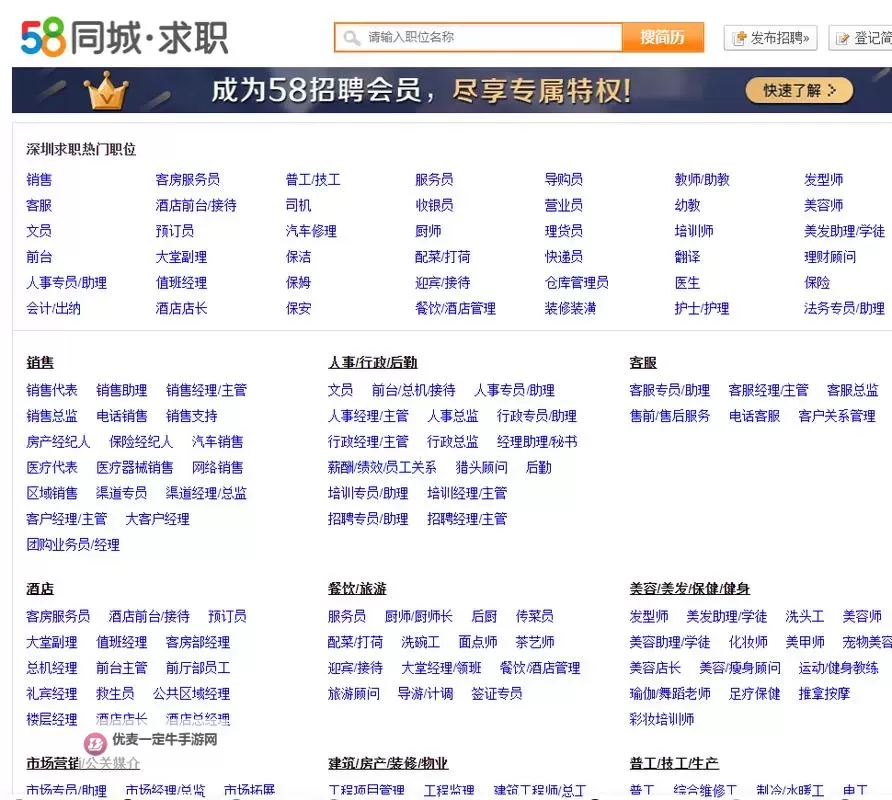
Task: Open 猎头顾问 link
Action: pyautogui.click(x=482, y=468)
